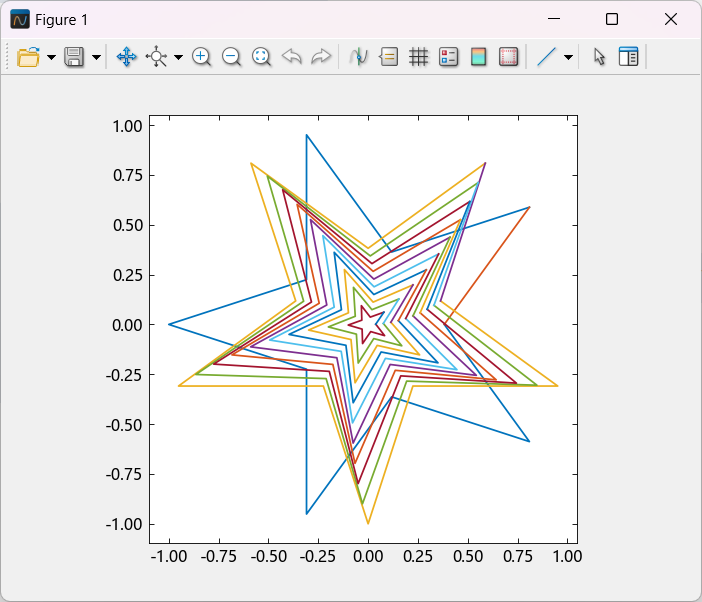Click the x-axis label 0.00
This screenshot has height=602, width=702.
coord(368,556)
